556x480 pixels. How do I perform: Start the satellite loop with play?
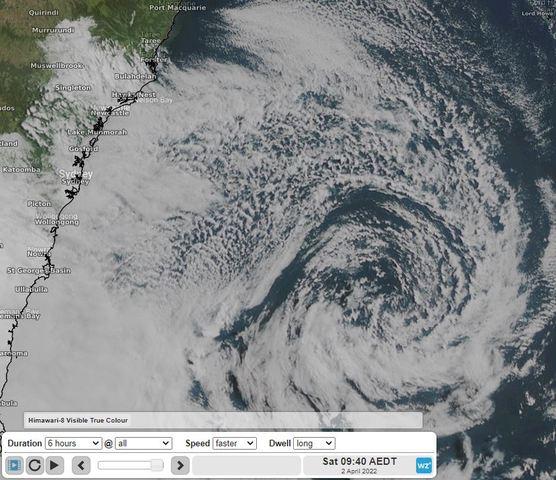tap(55, 465)
